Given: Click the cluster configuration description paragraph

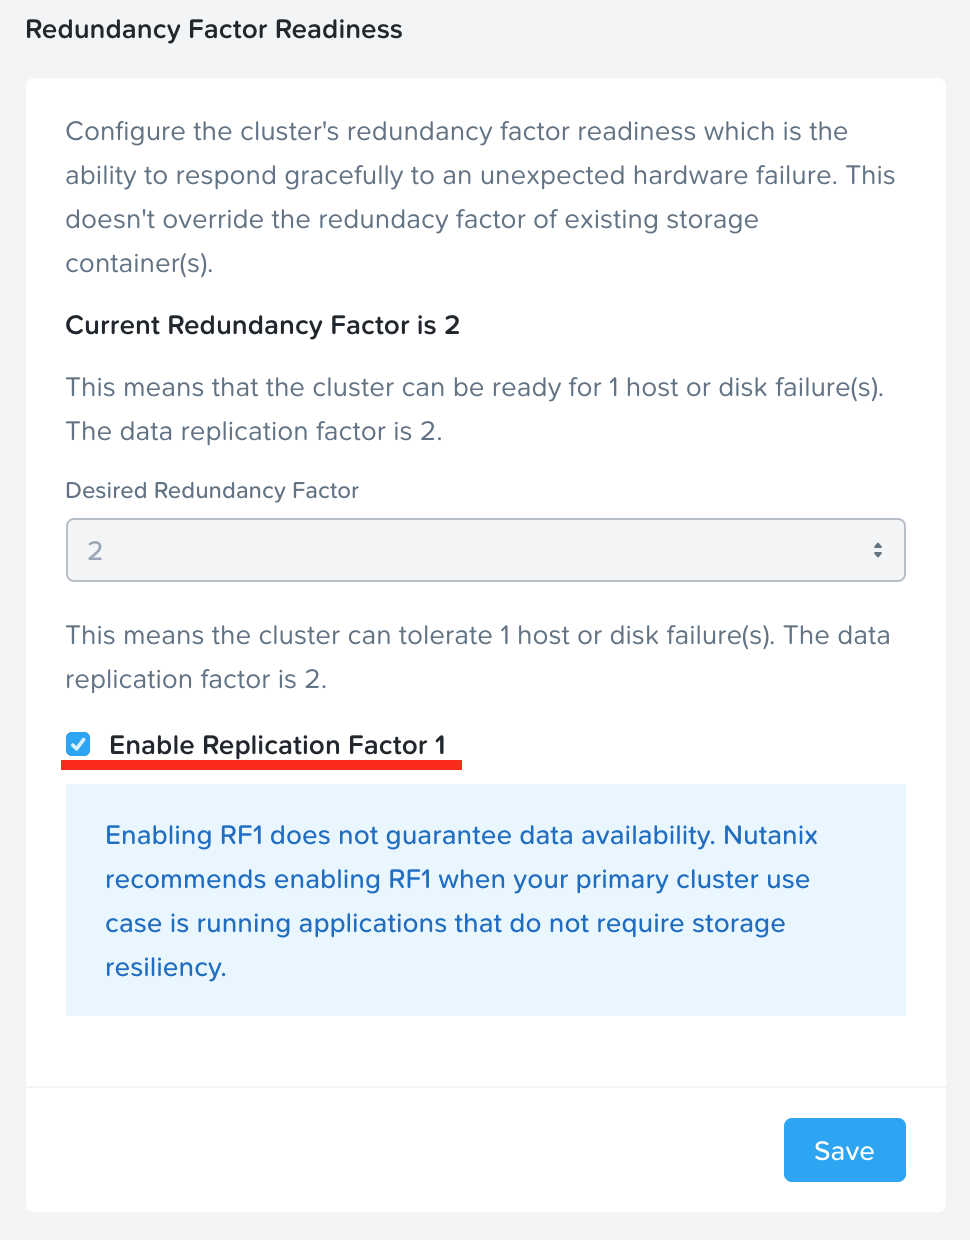Looking at the screenshot, I should pyautogui.click(x=480, y=197).
